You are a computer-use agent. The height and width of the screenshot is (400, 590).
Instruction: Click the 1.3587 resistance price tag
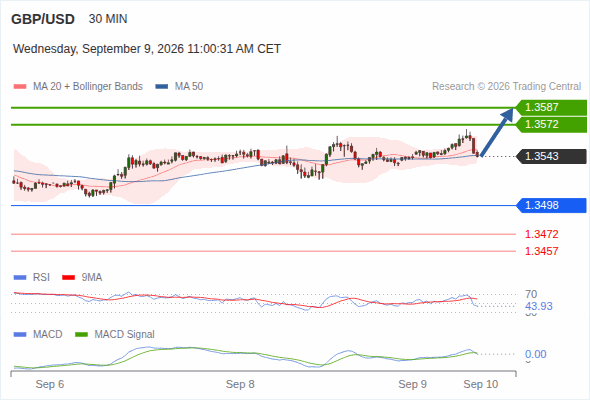point(551,108)
